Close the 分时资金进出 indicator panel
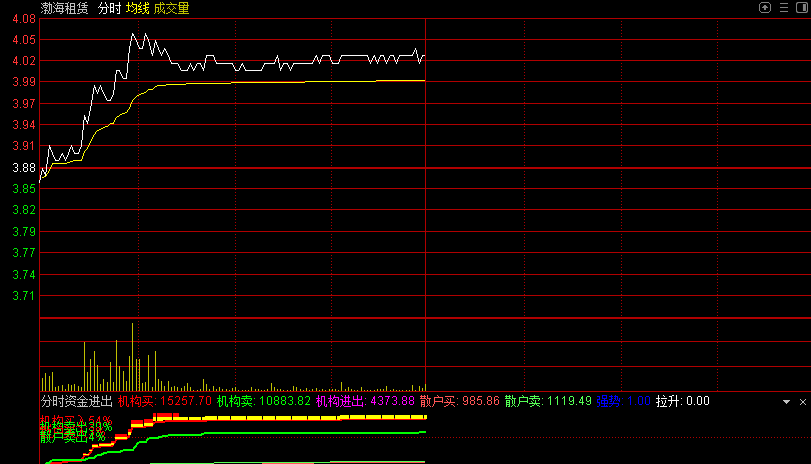This screenshot has height=464, width=811. [x=802, y=401]
